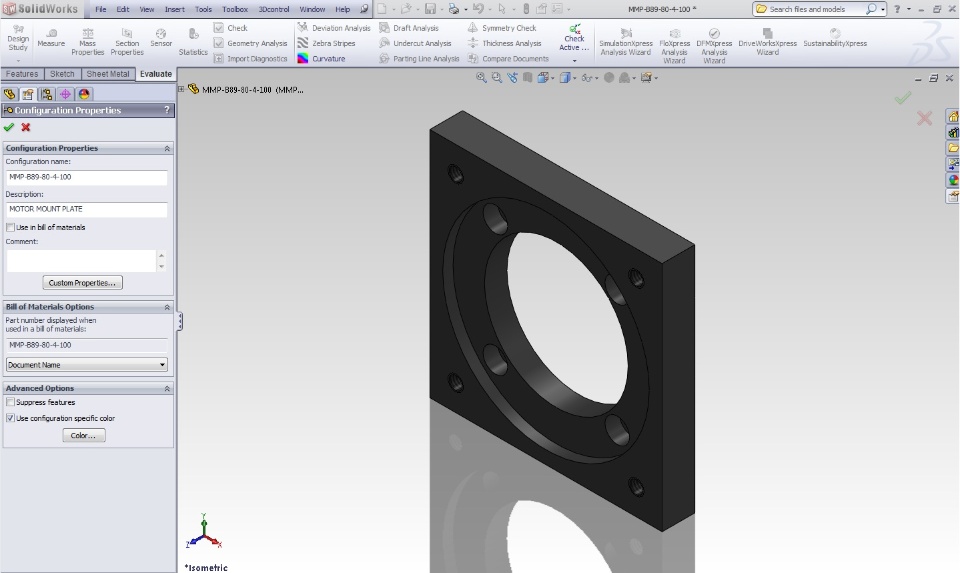Click the Comment text box

pos(81,261)
